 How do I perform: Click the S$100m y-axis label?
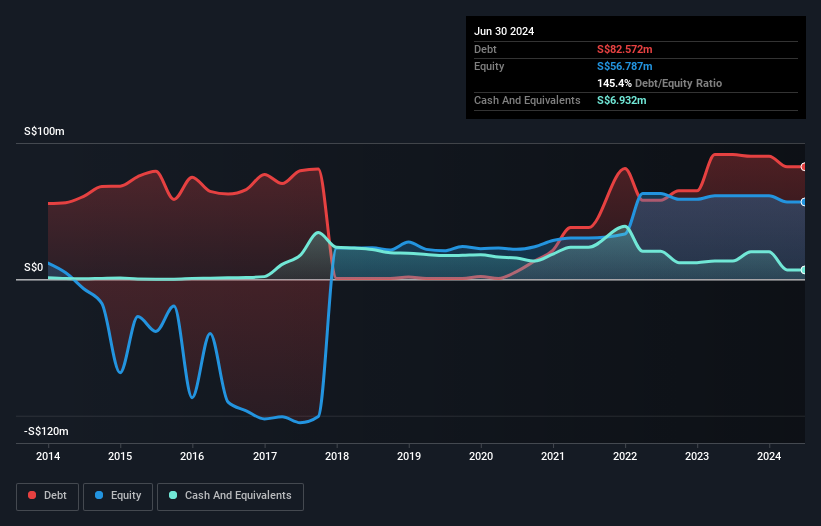44,131
